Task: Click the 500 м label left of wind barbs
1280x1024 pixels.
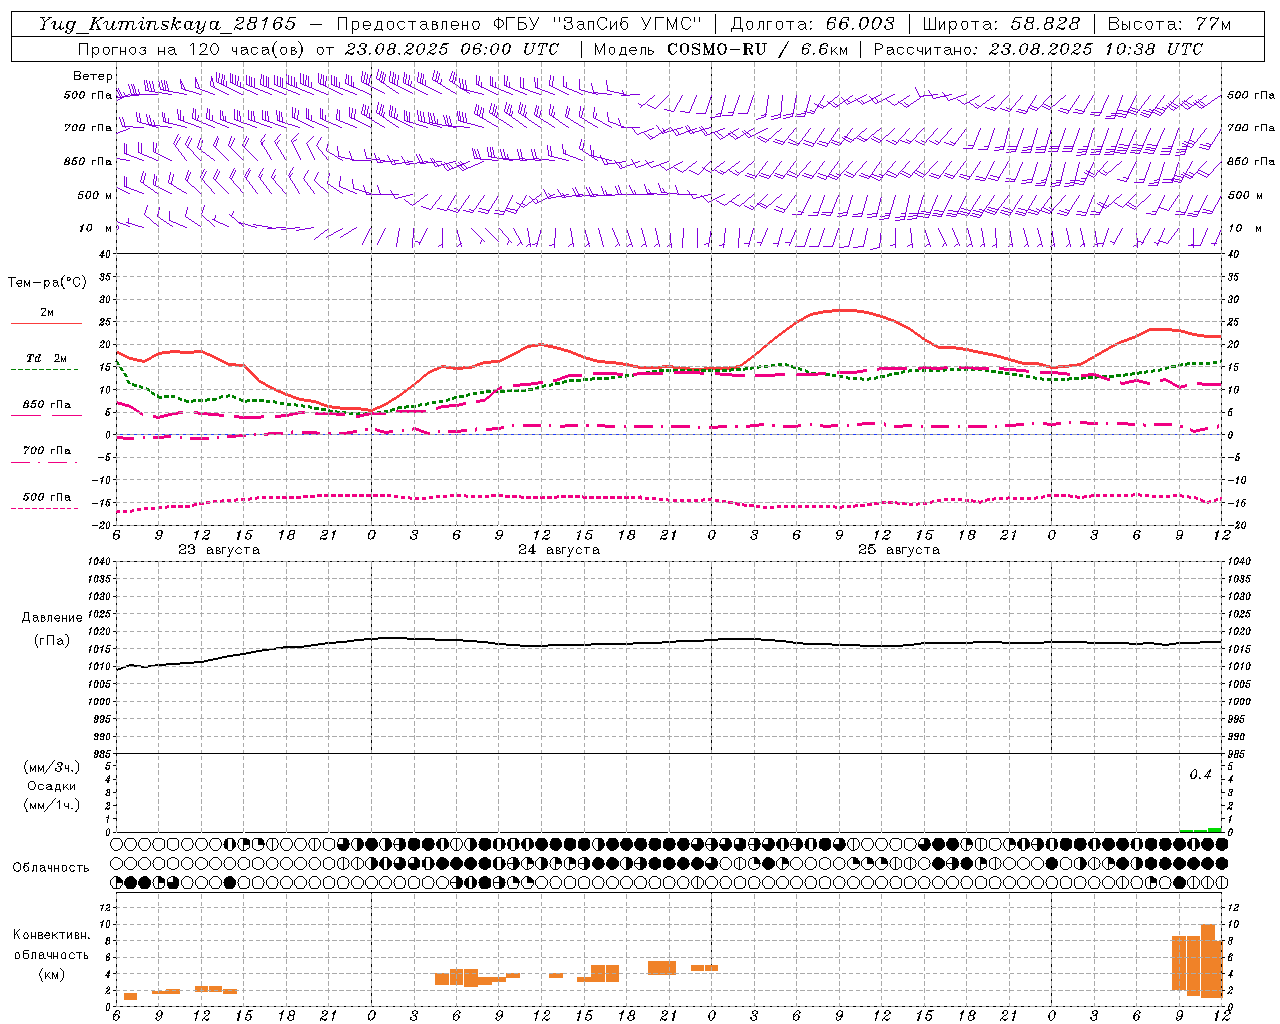Action: [x=95, y=195]
